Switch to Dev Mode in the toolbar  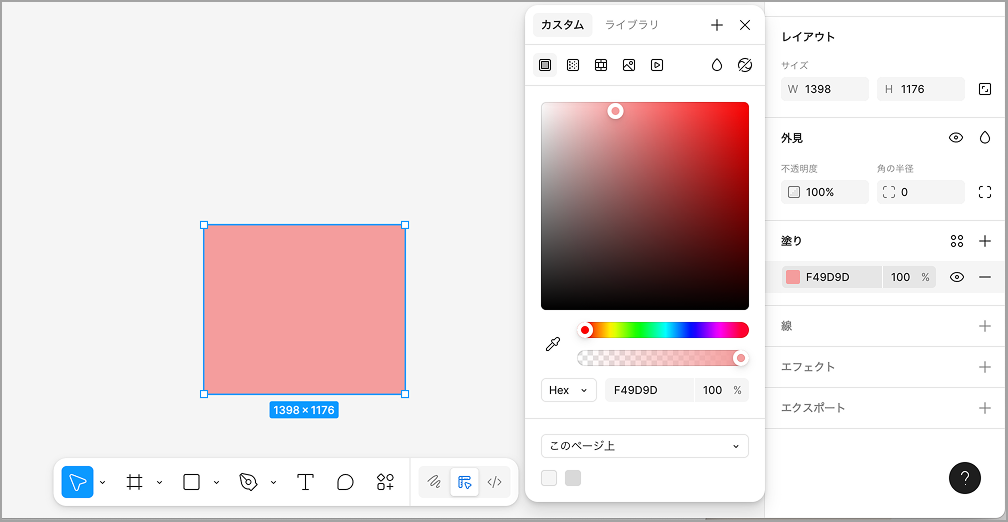tap(494, 482)
